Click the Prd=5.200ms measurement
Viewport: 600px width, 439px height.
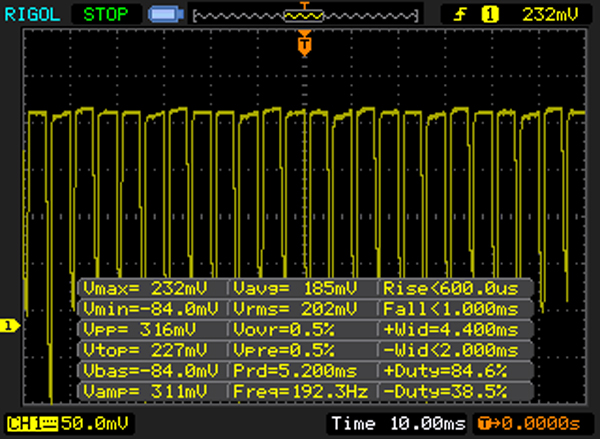point(295,371)
